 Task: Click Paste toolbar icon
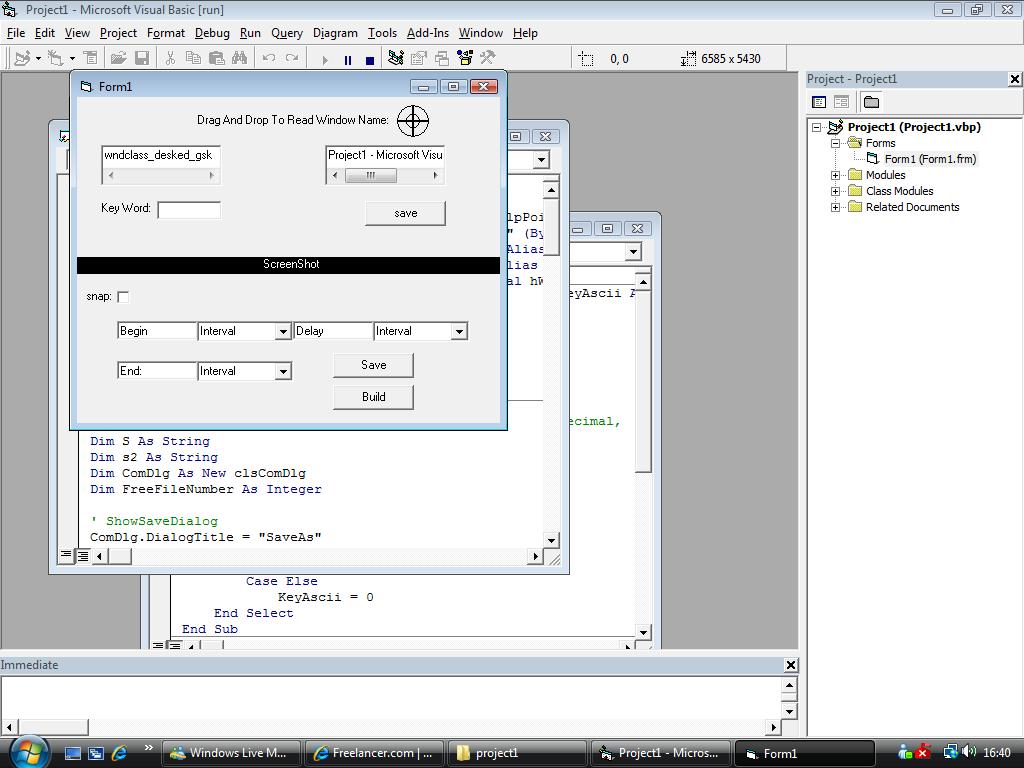pyautogui.click(x=217, y=58)
